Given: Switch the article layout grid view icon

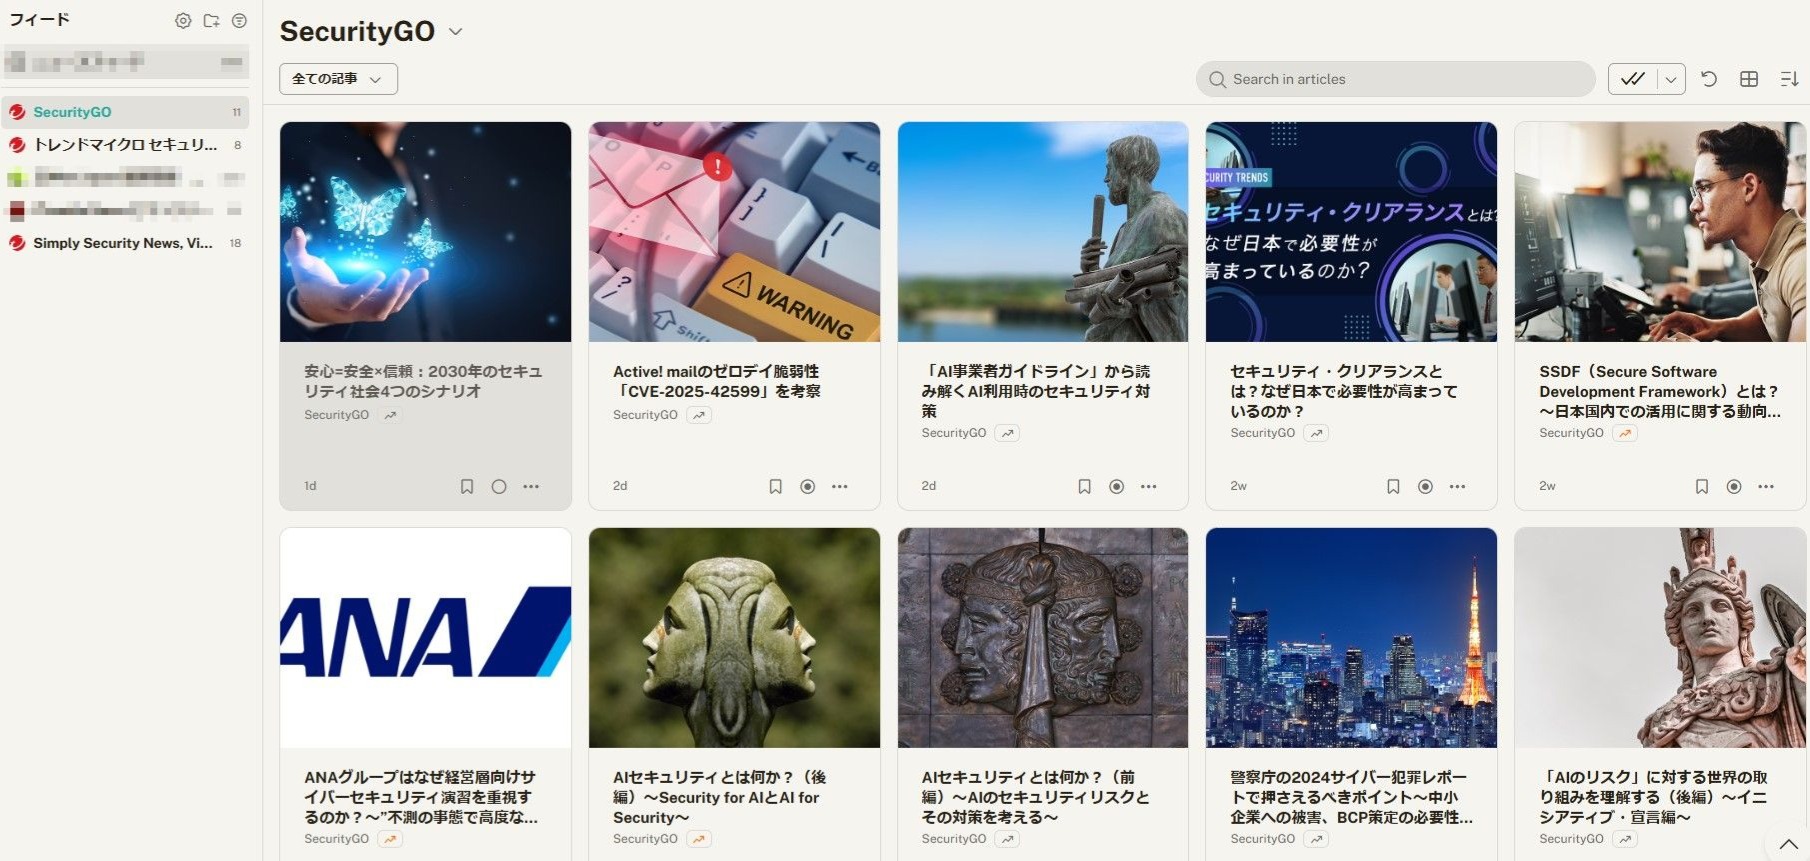Looking at the screenshot, I should (1749, 79).
